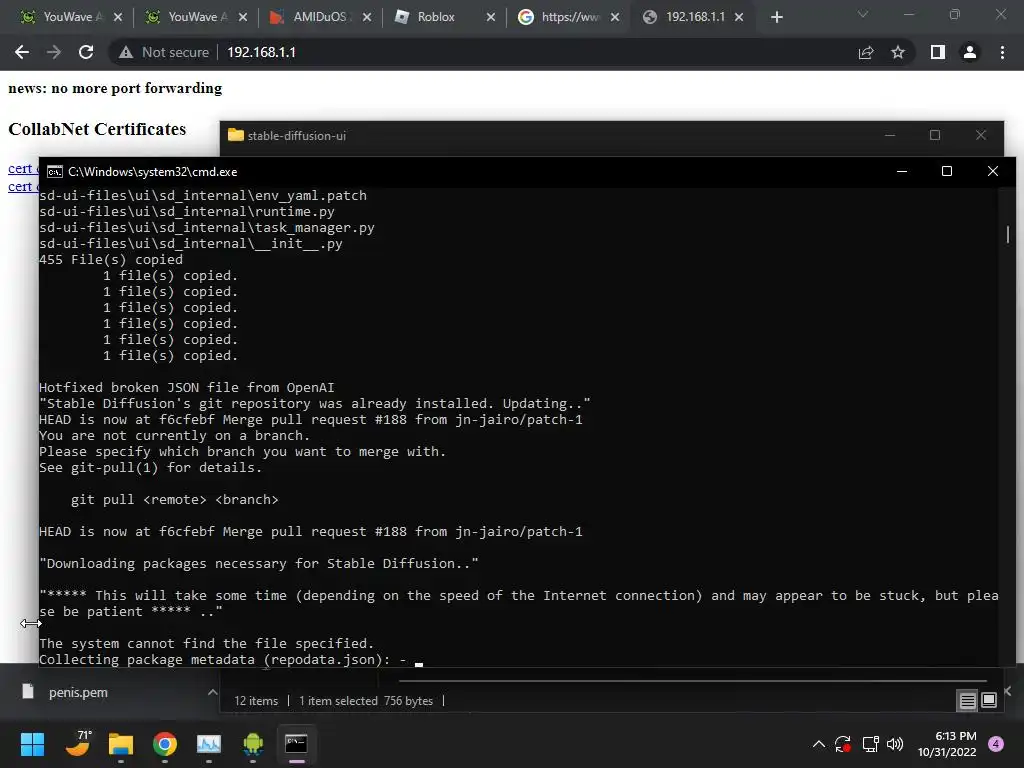Open tab search dropdown arrow
The width and height of the screenshot is (1024, 768).
tap(863, 14)
